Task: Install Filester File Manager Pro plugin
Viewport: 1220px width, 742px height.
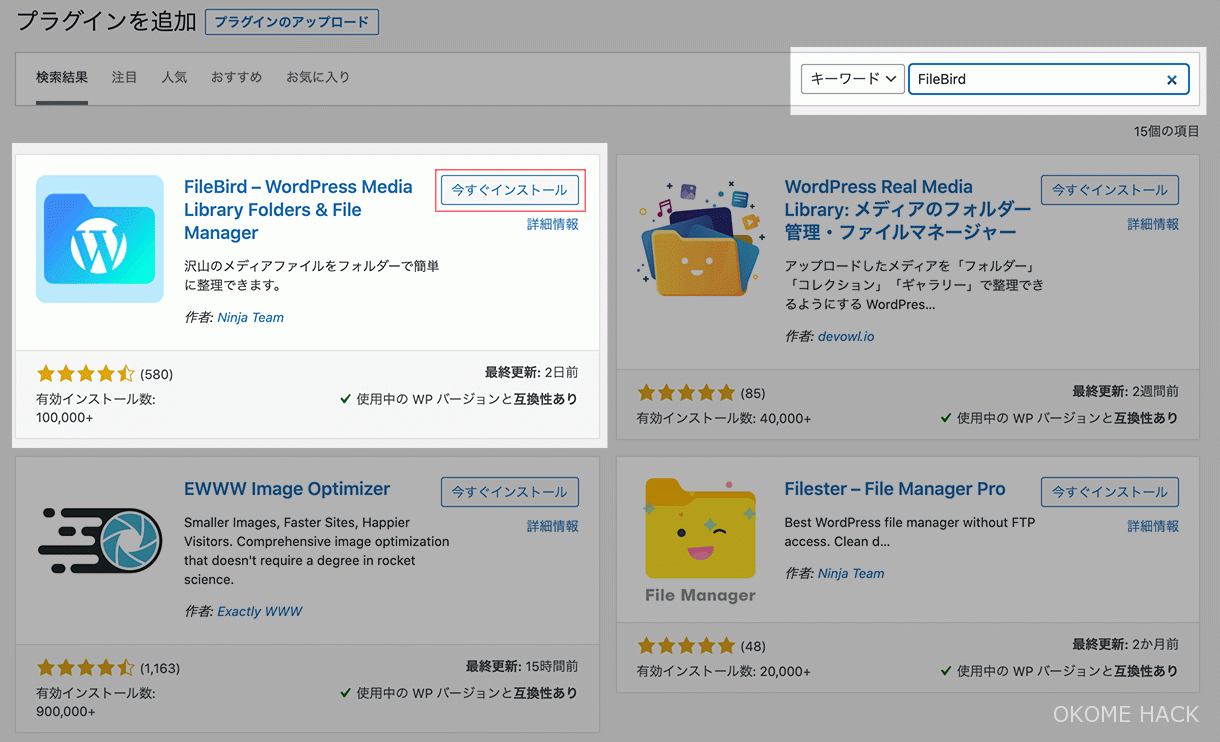Action: 1110,492
